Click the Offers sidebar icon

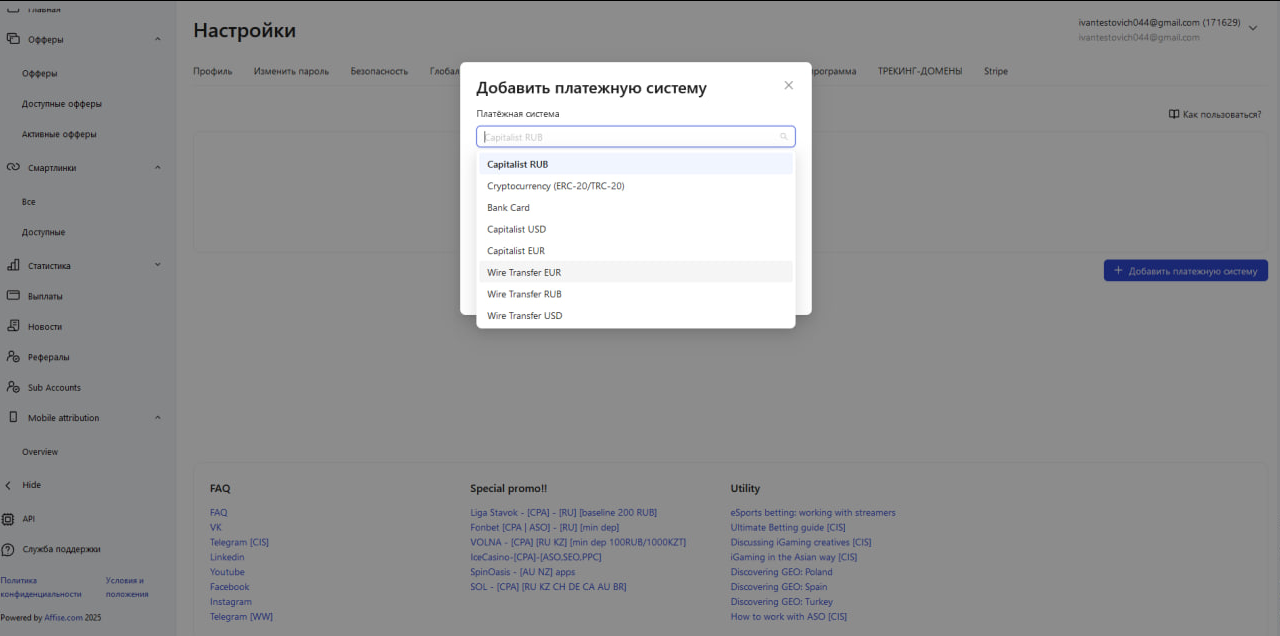click(x=13, y=39)
